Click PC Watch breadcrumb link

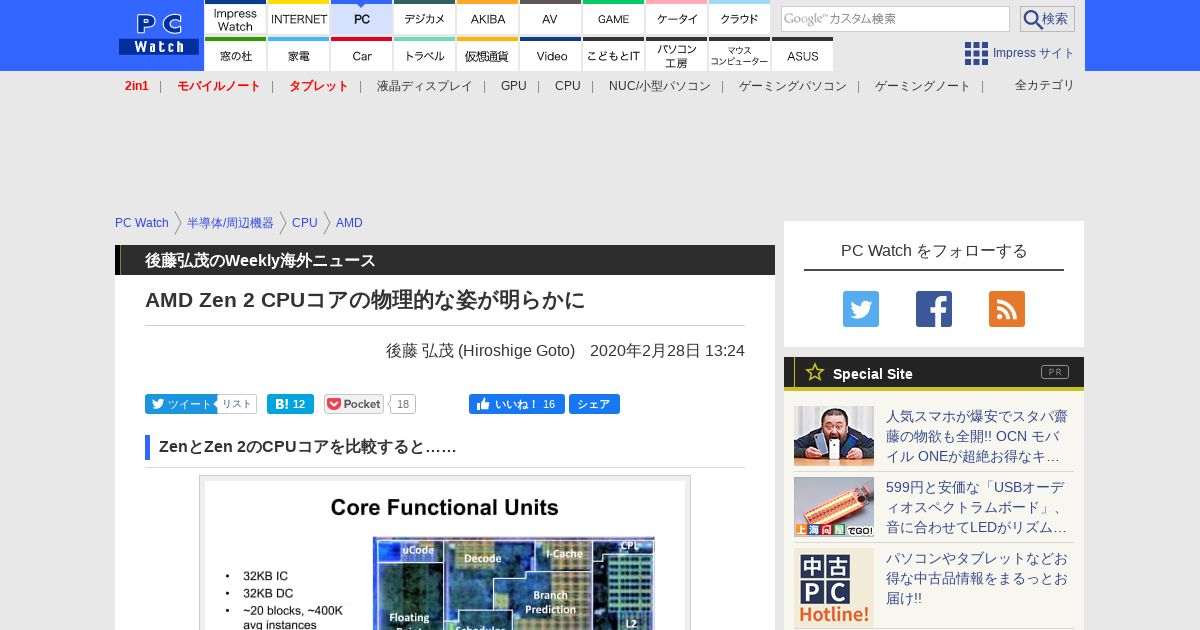click(x=142, y=223)
